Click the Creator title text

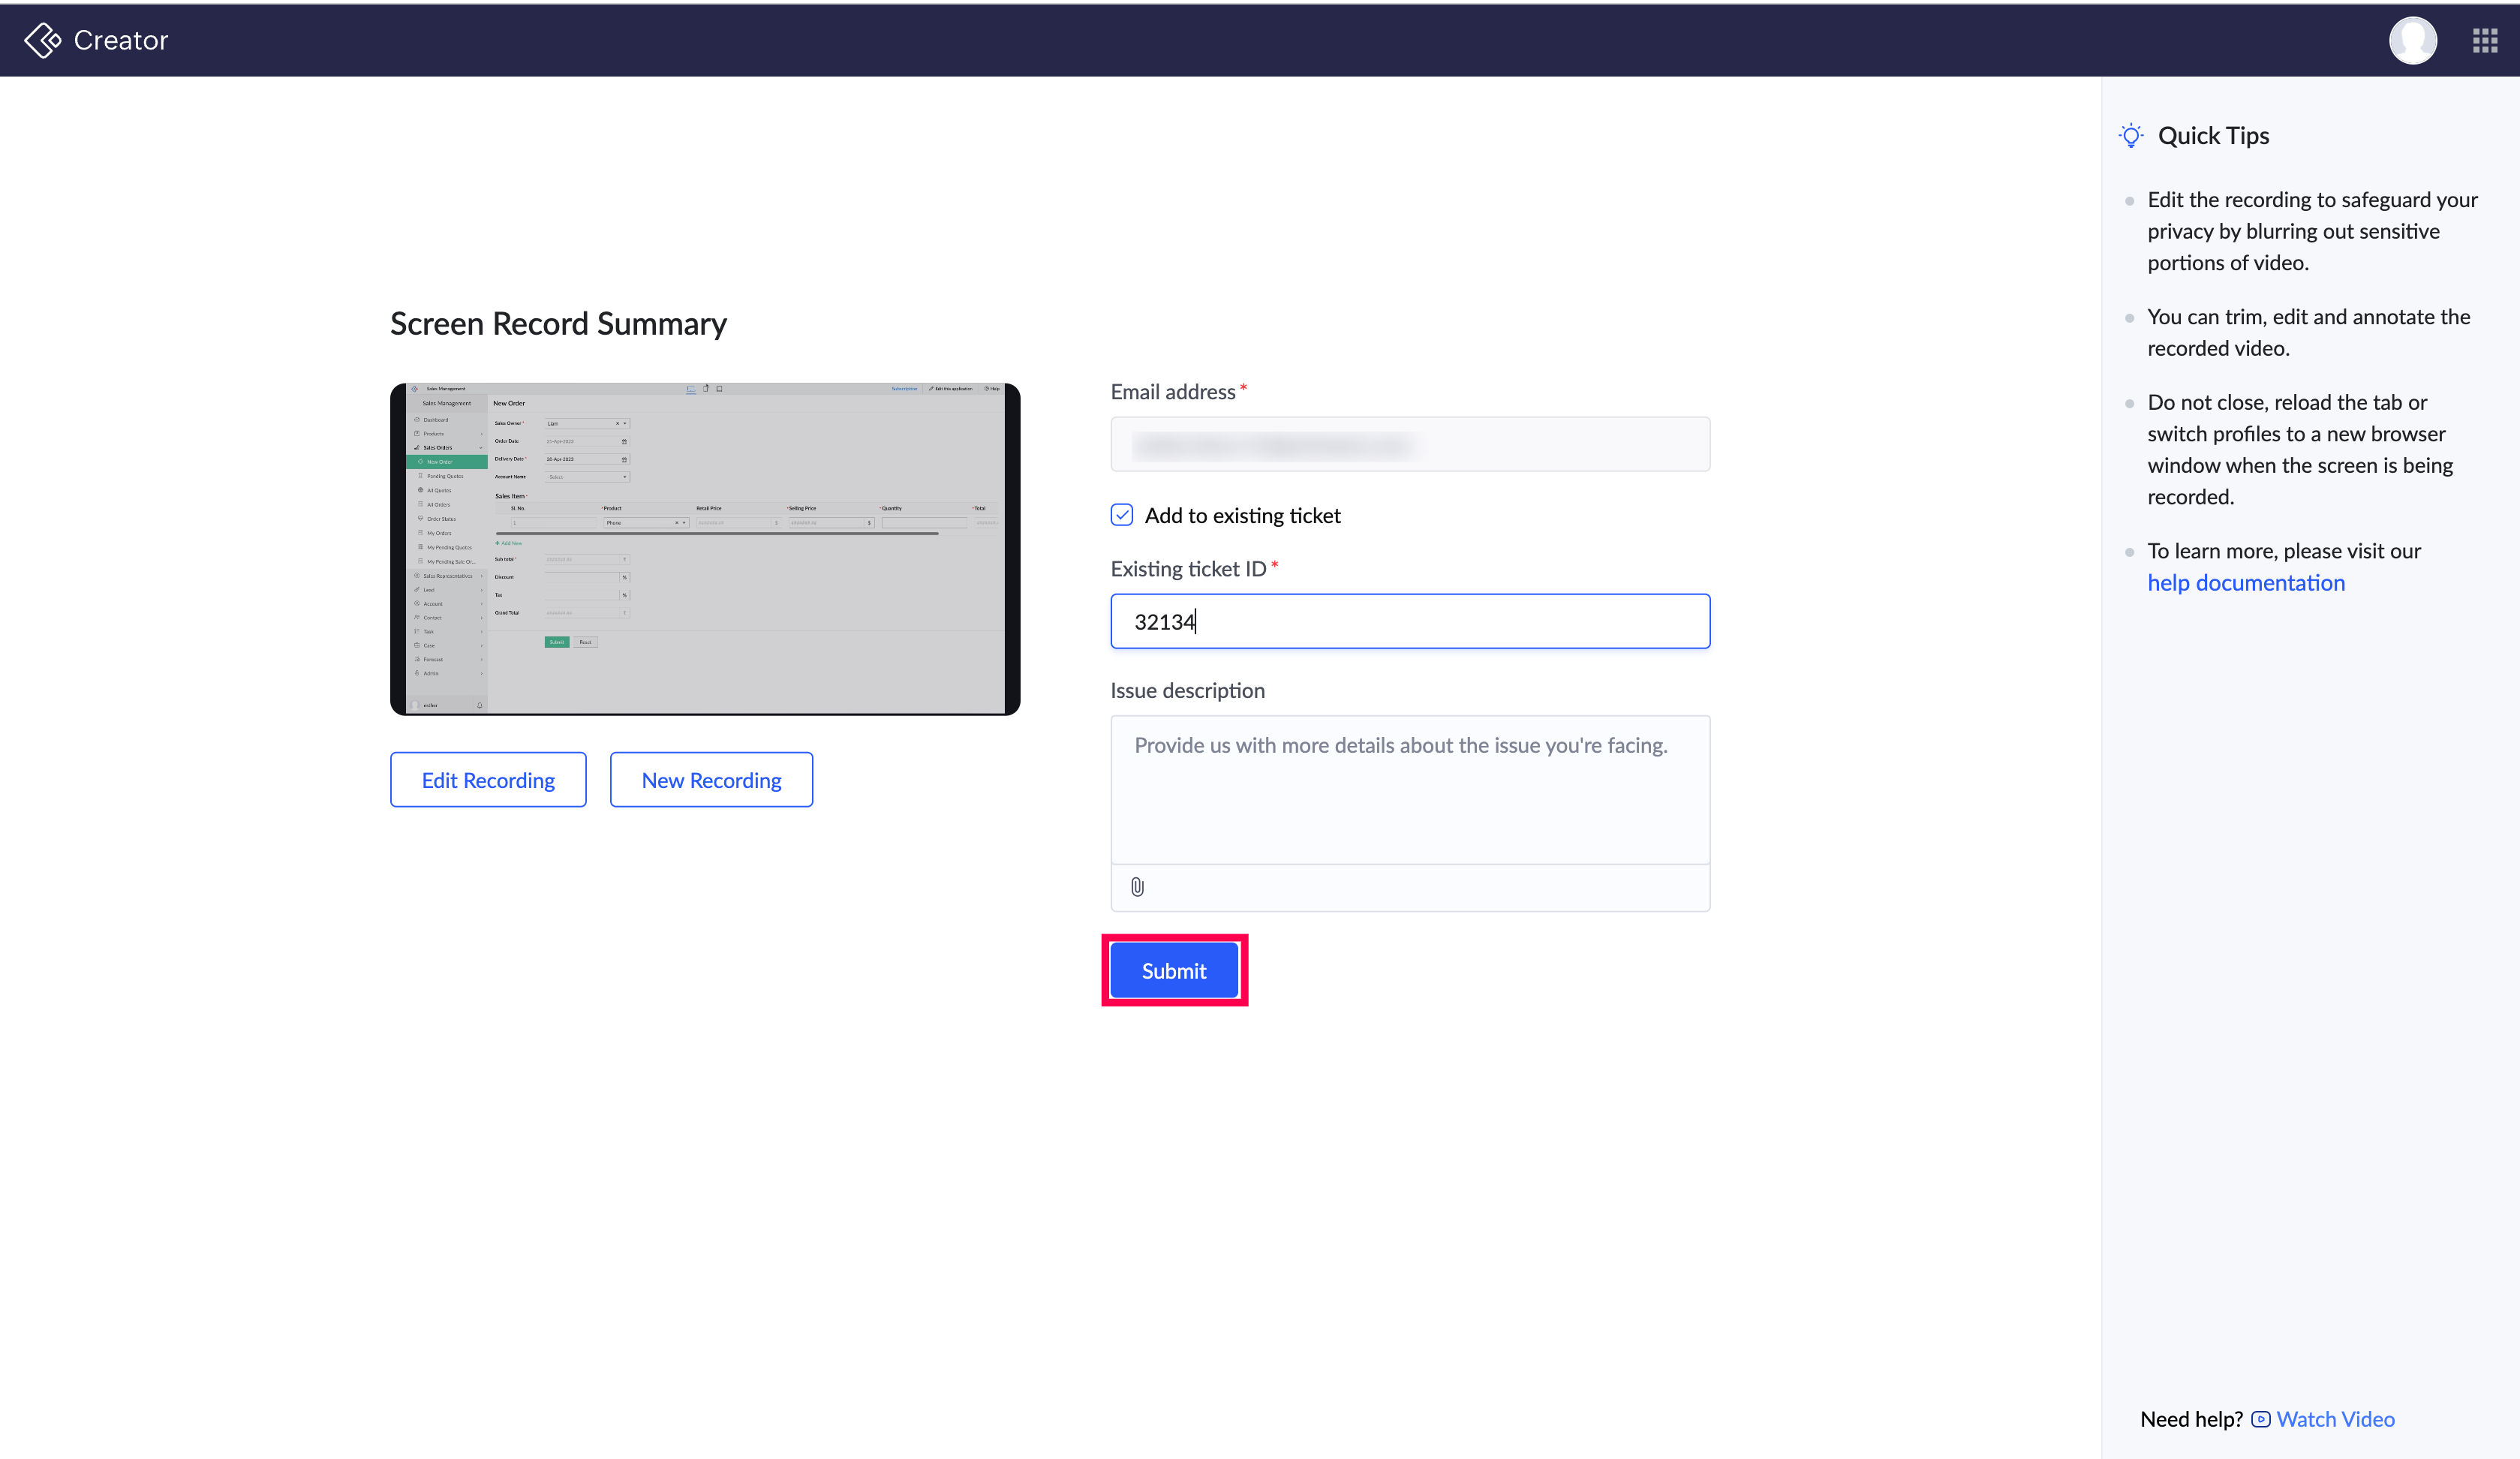[120, 40]
